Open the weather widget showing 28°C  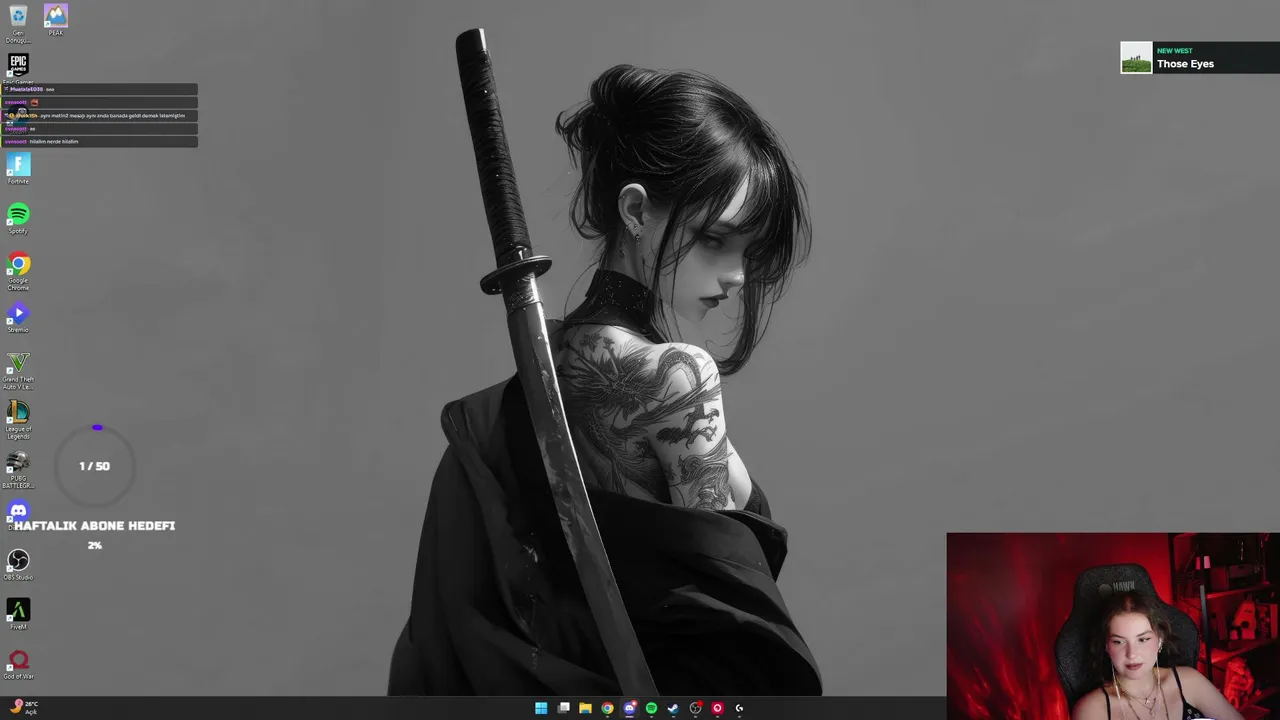(23, 707)
